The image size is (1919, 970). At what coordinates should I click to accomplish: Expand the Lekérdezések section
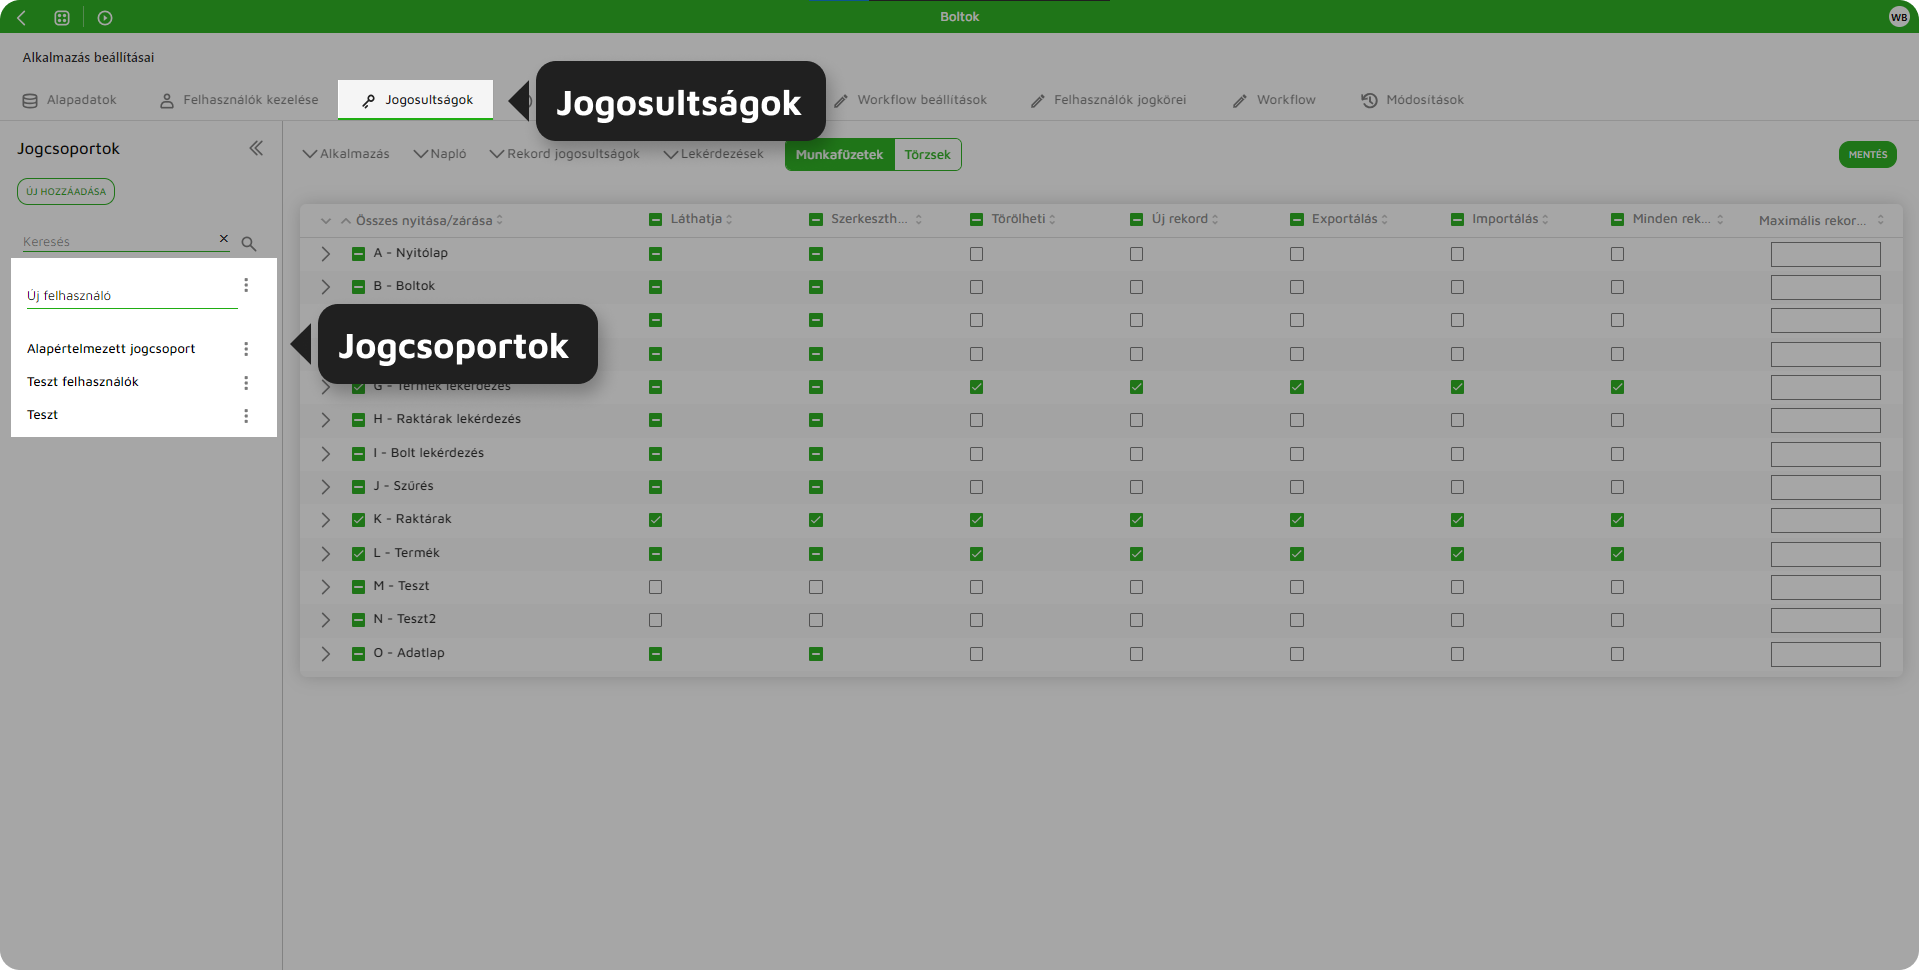pos(713,154)
